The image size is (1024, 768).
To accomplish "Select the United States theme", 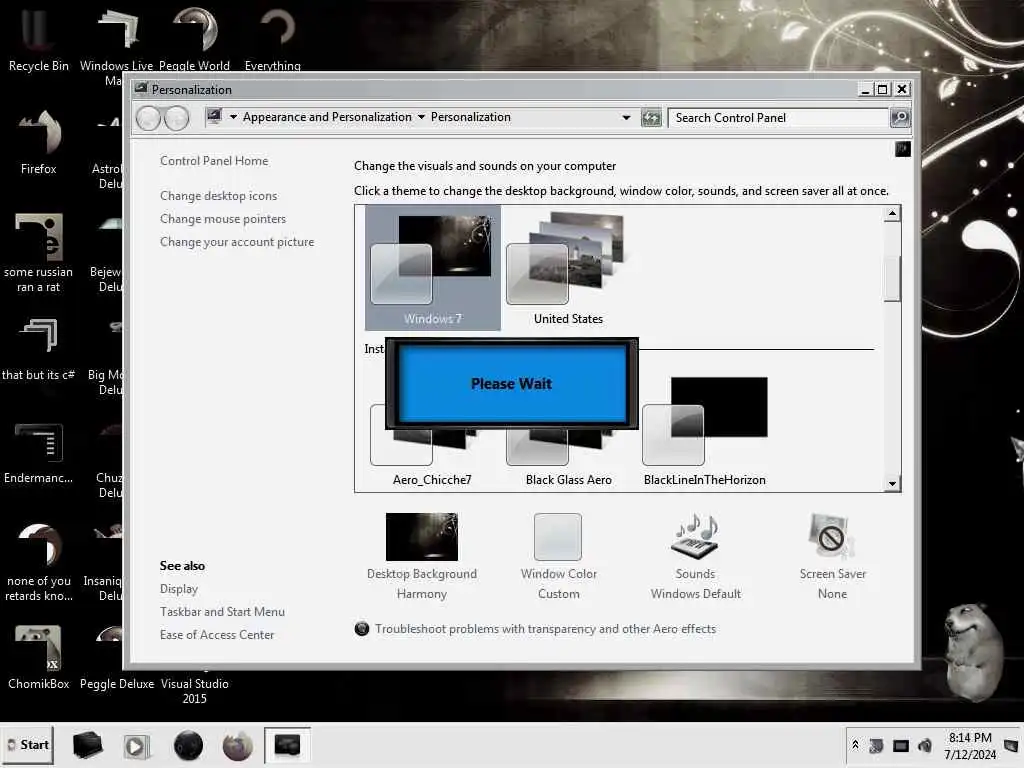I will 568,268.
